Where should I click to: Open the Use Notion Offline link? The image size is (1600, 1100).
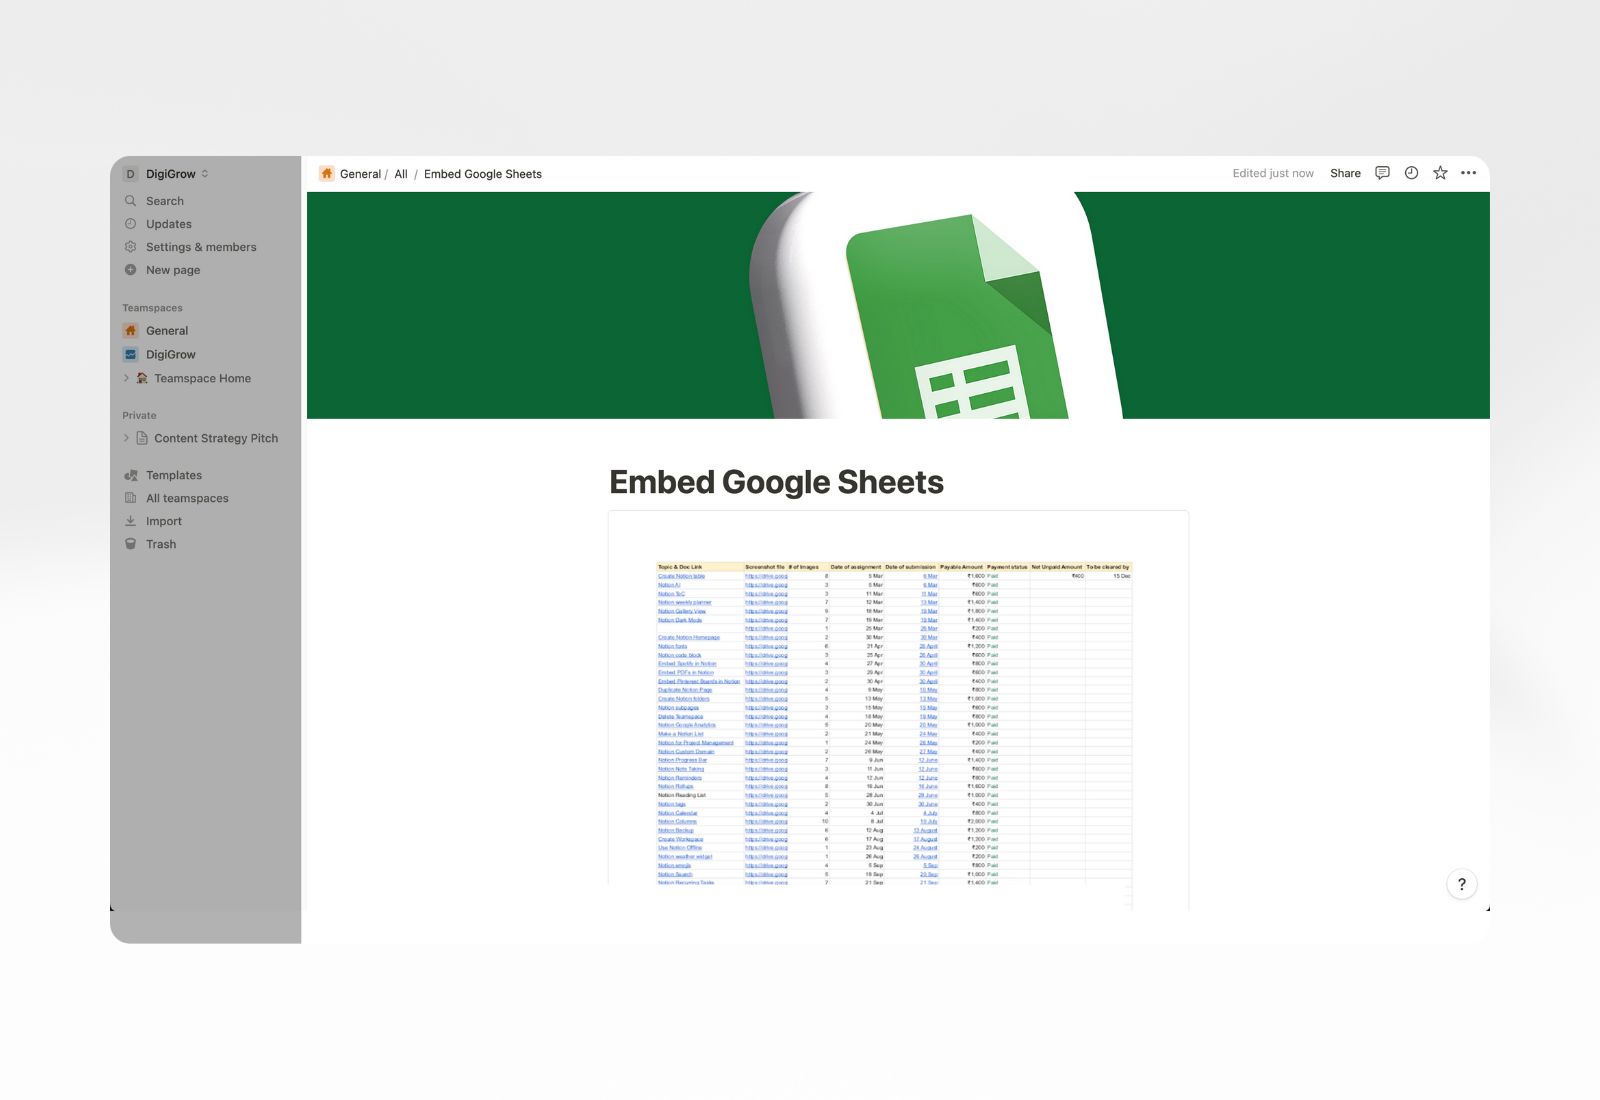(x=680, y=848)
